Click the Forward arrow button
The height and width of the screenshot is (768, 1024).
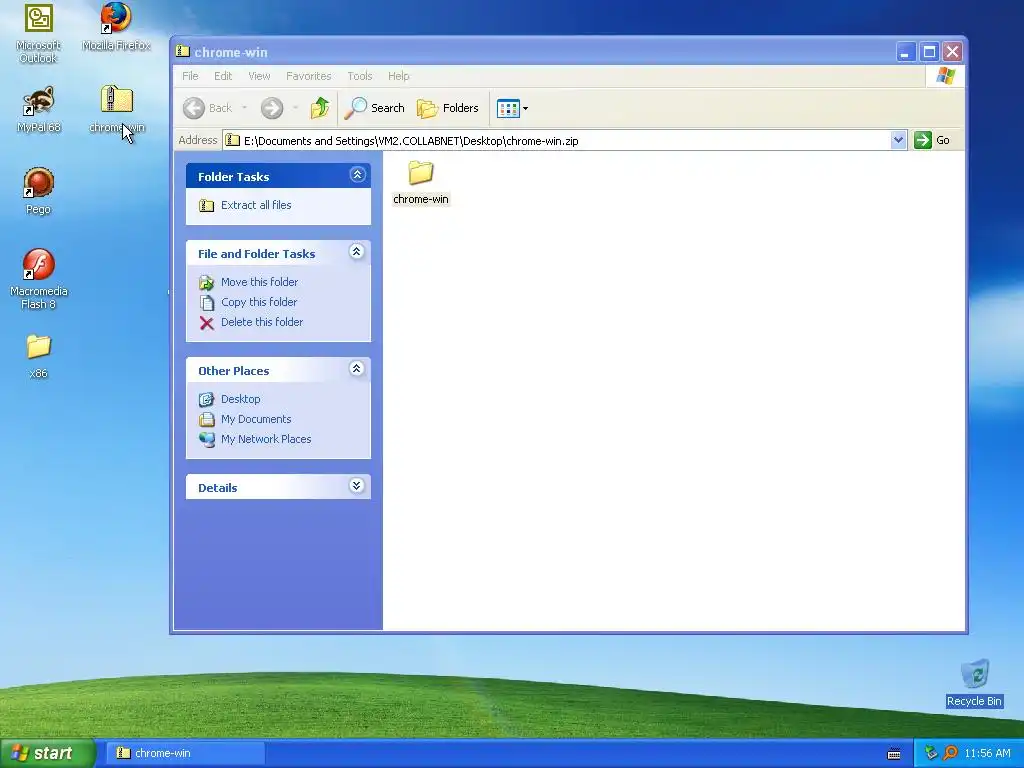click(x=272, y=108)
